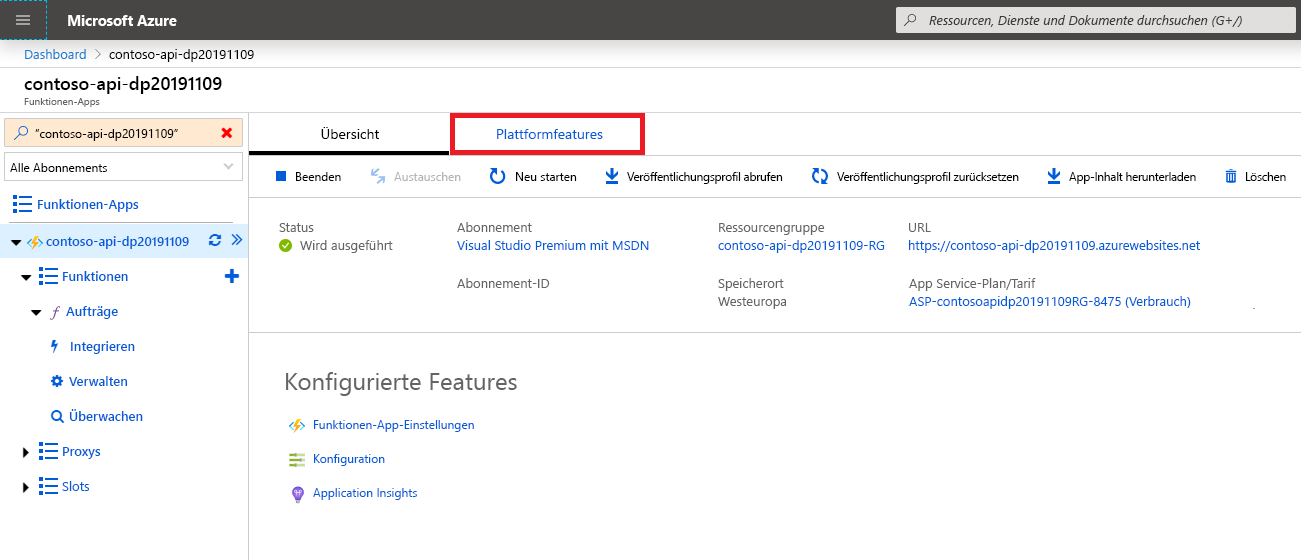Viewport: 1301px width, 560px height.
Task: Click the Verwalten gear icon
Action: point(57,381)
